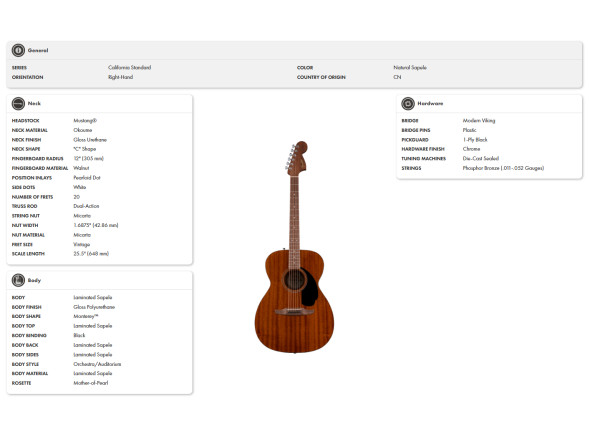The width and height of the screenshot is (590, 434).
Task: Select the Micarta value in Nut Material row
Action: tap(82, 235)
